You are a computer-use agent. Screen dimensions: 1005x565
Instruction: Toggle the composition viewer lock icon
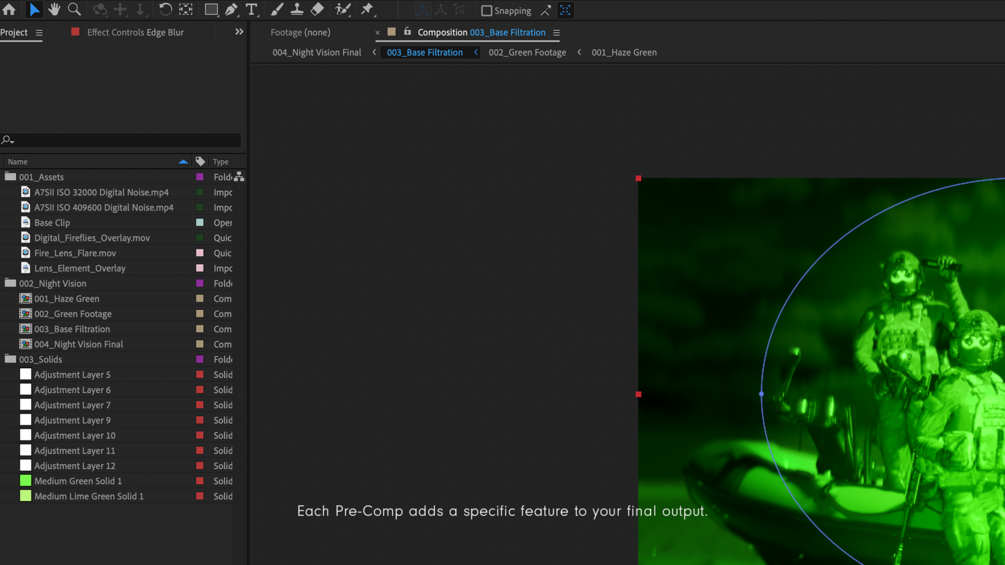click(407, 31)
